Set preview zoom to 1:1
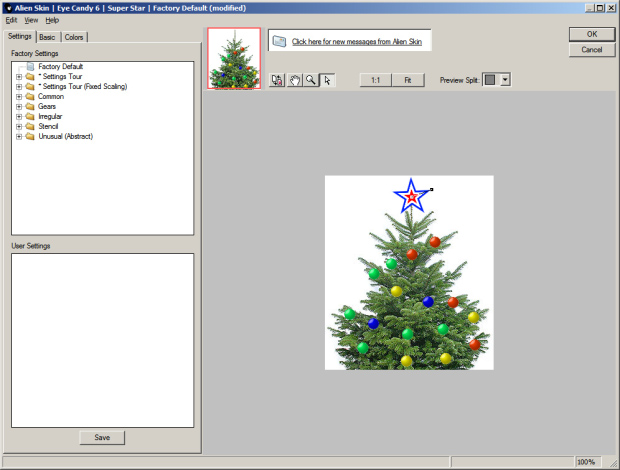 376,80
